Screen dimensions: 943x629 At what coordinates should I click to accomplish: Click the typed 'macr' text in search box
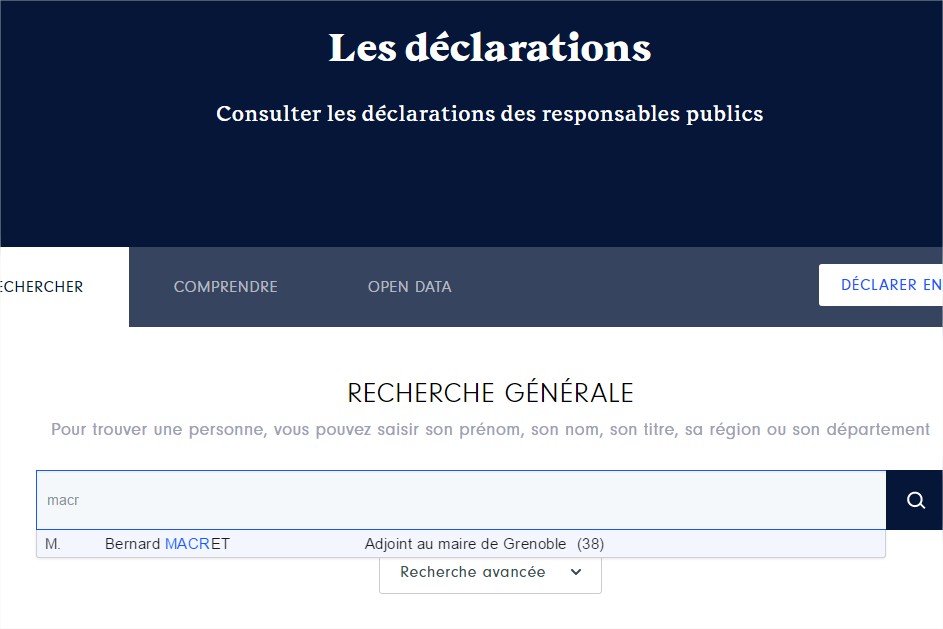[63, 500]
